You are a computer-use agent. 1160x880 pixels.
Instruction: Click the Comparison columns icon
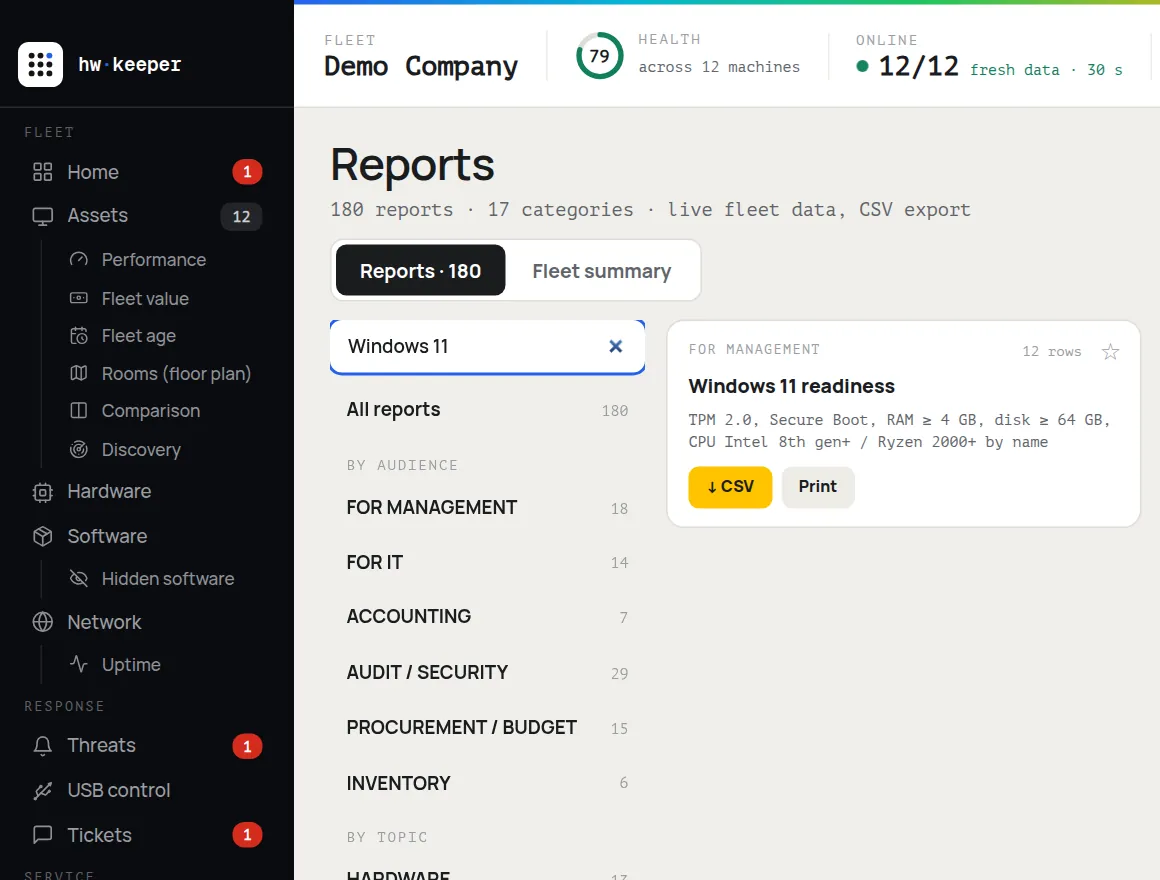[x=78, y=410]
